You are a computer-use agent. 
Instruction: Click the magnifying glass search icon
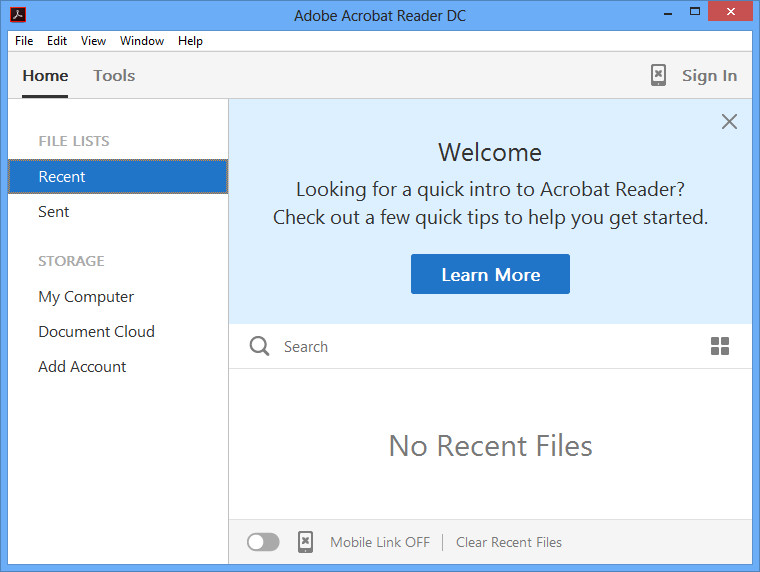tap(259, 346)
